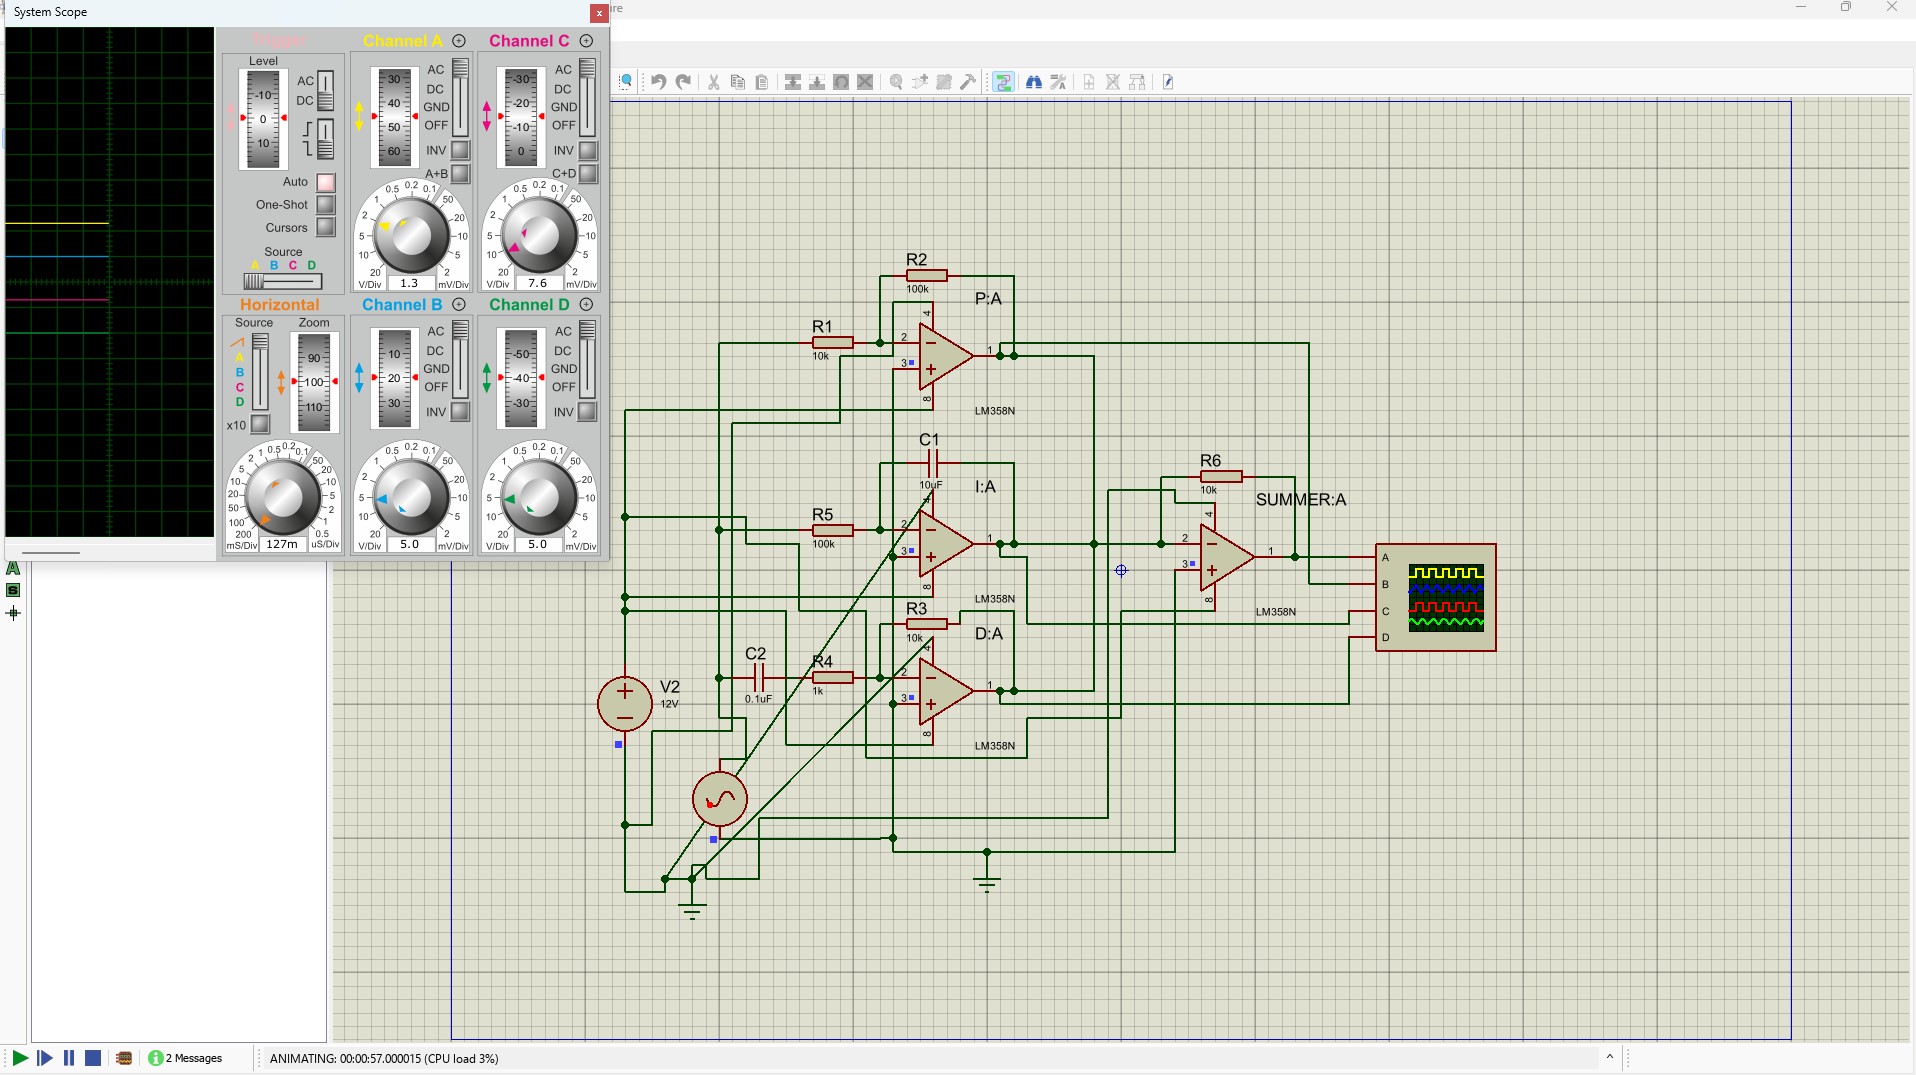This screenshot has width=1916, height=1075.
Task: Expand Channel D with plus button
Action: (x=587, y=305)
